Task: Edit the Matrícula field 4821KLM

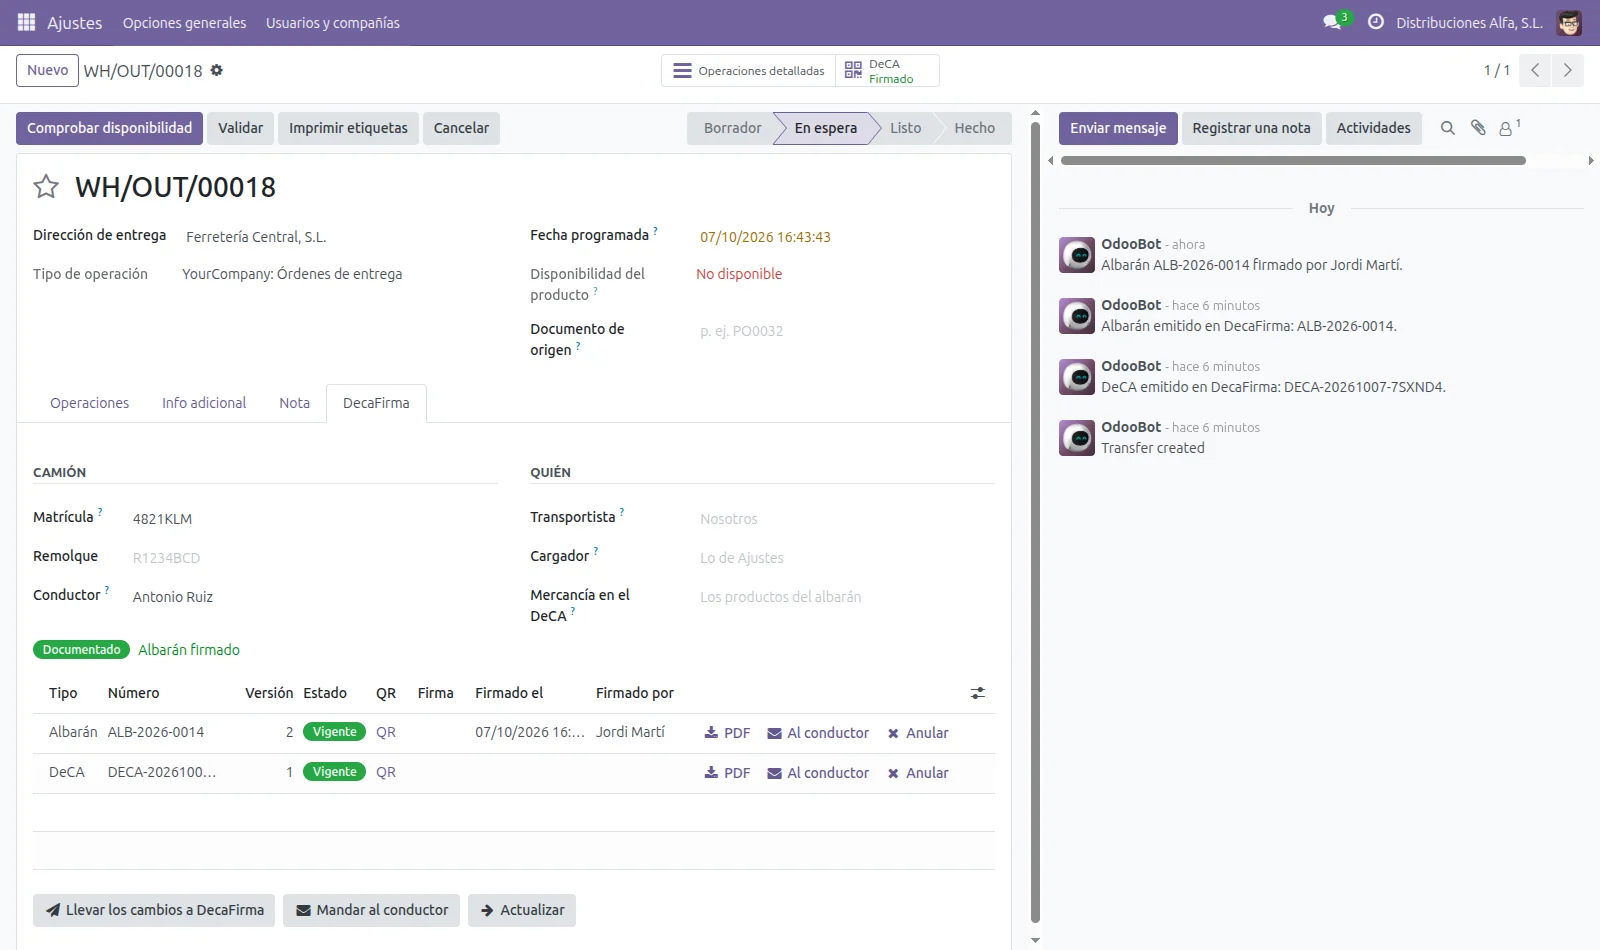Action: [x=314, y=519]
